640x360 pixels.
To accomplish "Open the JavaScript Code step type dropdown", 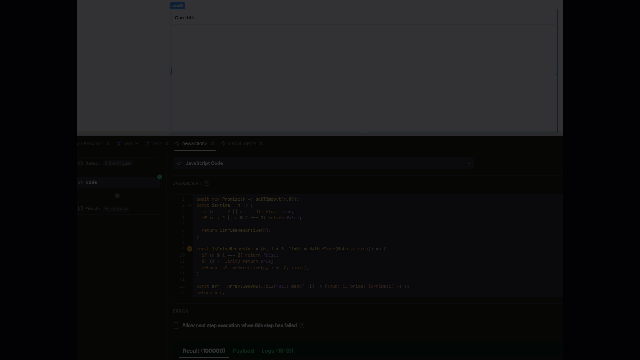I will point(323,163).
